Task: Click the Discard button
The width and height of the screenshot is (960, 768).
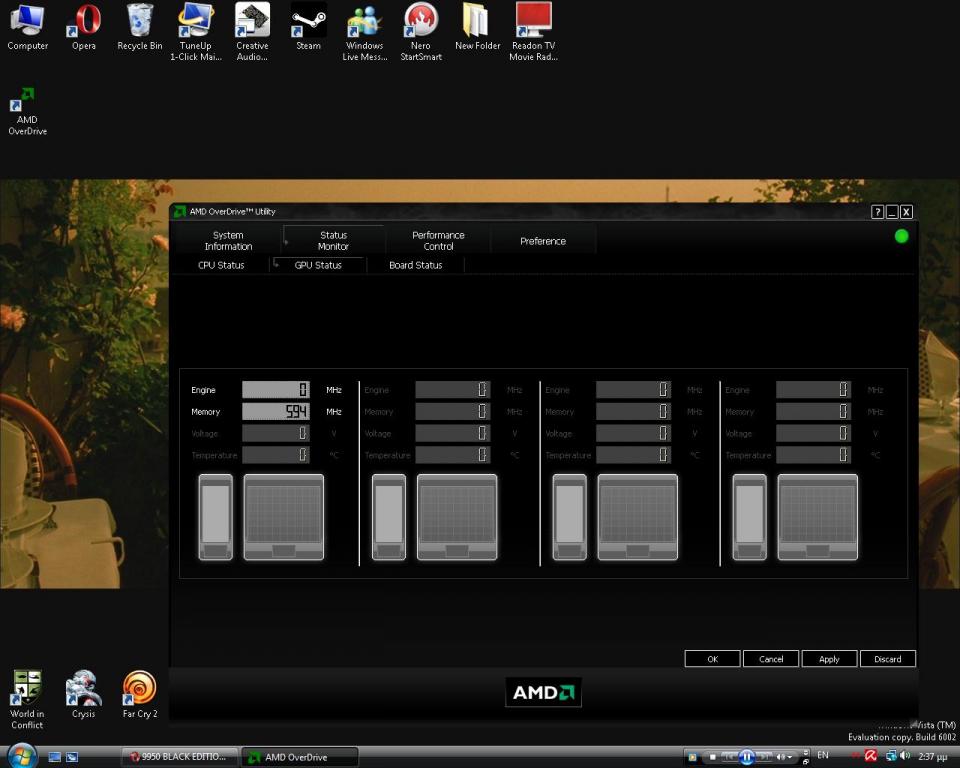Action: (x=888, y=659)
